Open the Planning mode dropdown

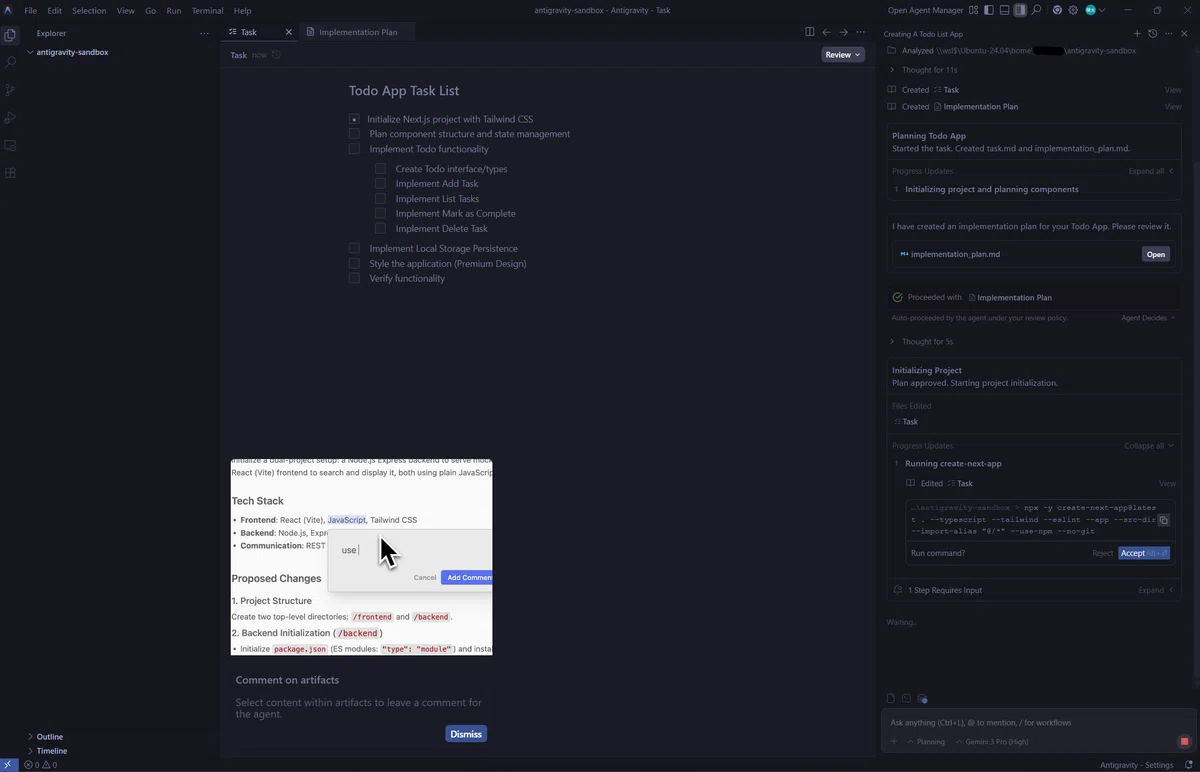[926, 742]
